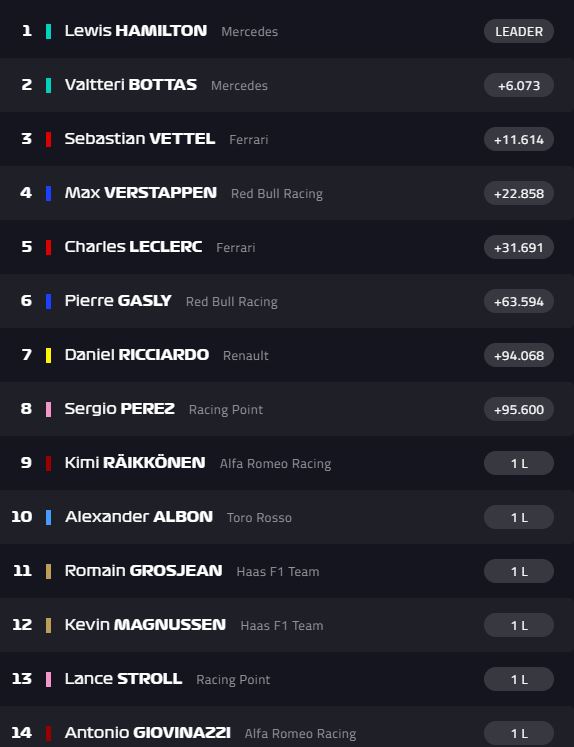Image resolution: width=574 pixels, height=747 pixels.
Task: Select Alexander ALBON driver name
Action: (139, 516)
